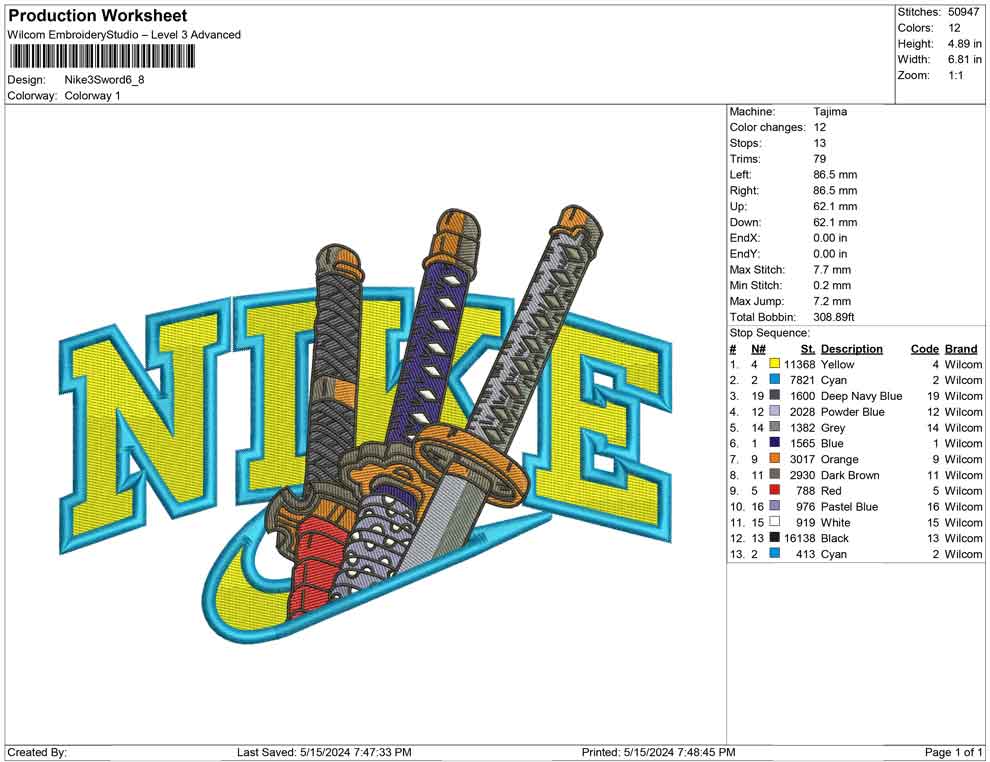The width and height of the screenshot is (990, 762).
Task: Click the Dark Brown thread swatch
Action: pos(775,475)
